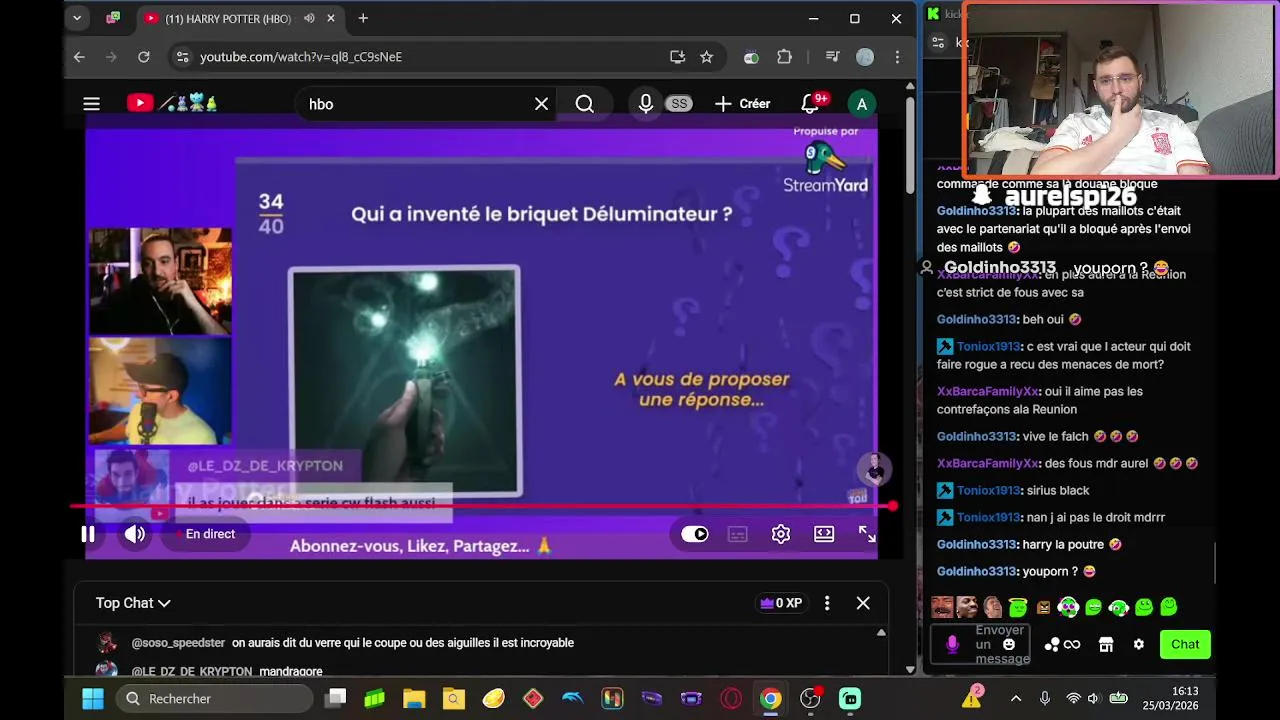1280x720 pixels.
Task: Open the YouTube hamburger guide menu
Action: coord(91,104)
